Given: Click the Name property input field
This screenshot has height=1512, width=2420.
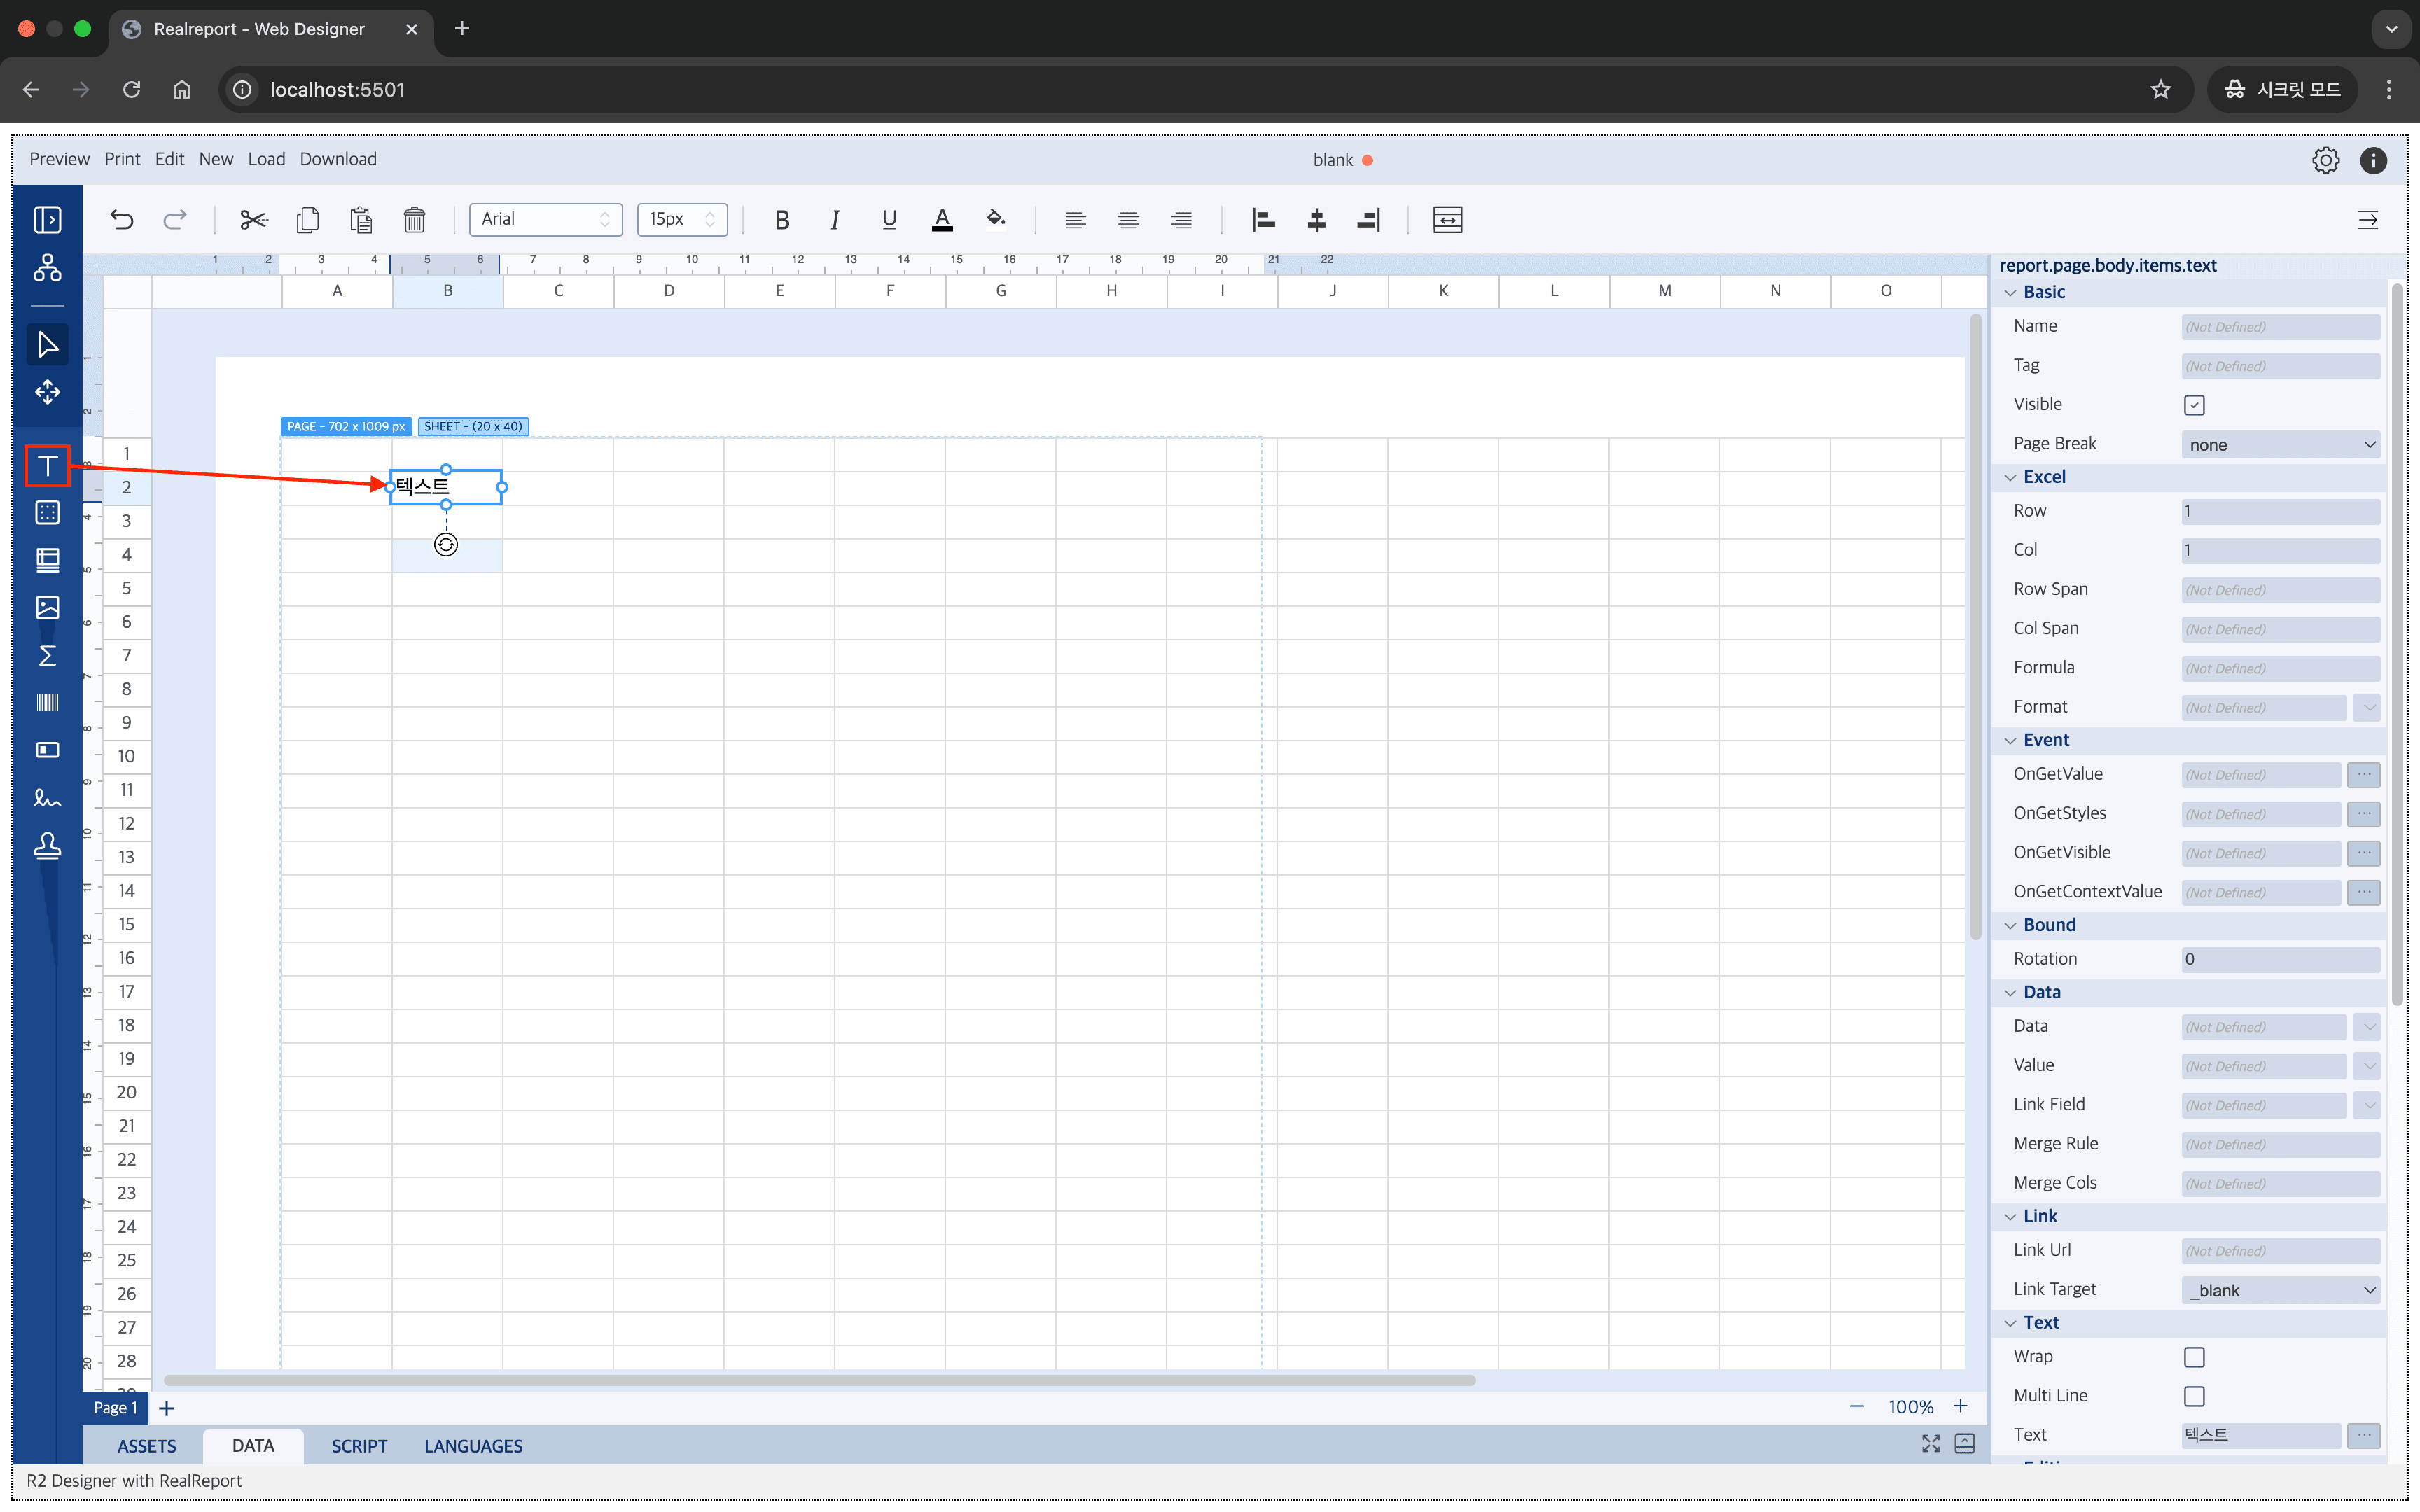Looking at the screenshot, I should tap(2280, 327).
